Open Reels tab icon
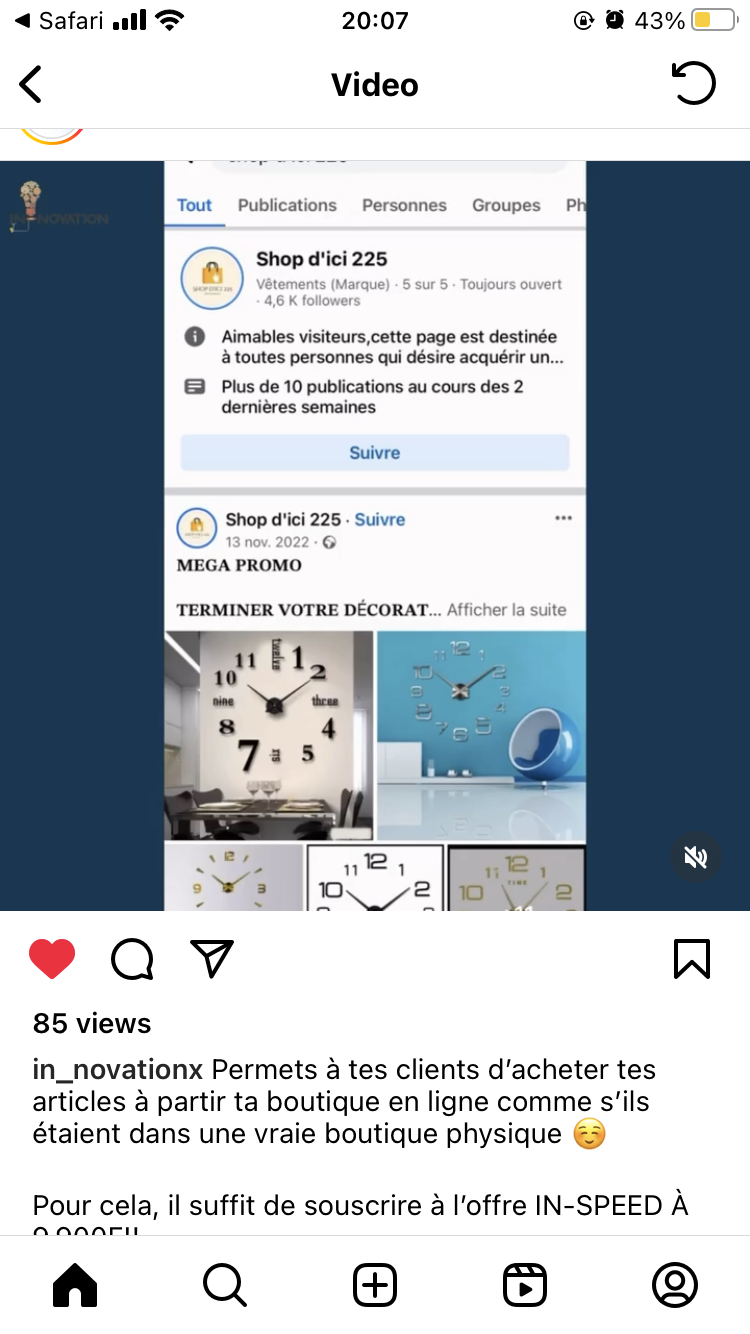The height and width of the screenshot is (1334, 750). coord(525,1285)
